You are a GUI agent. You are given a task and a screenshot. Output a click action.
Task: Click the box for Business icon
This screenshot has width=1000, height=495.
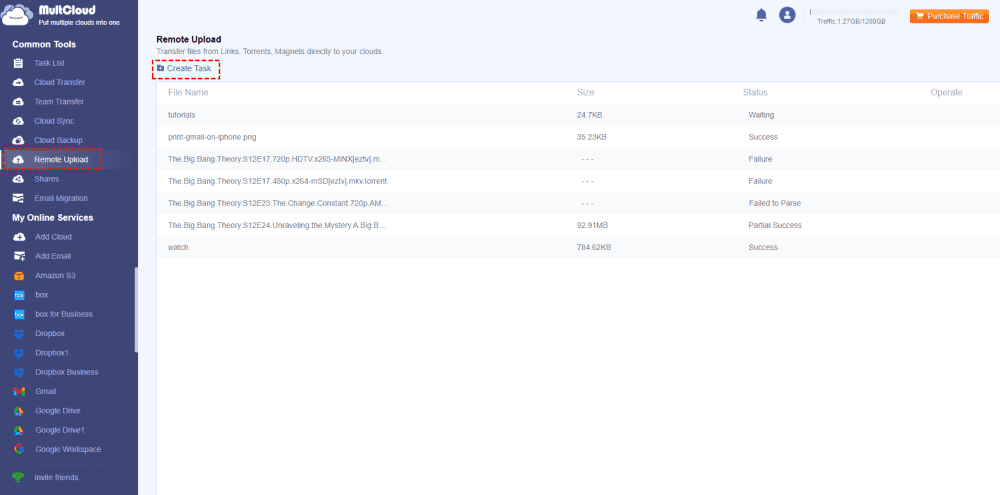(19, 314)
